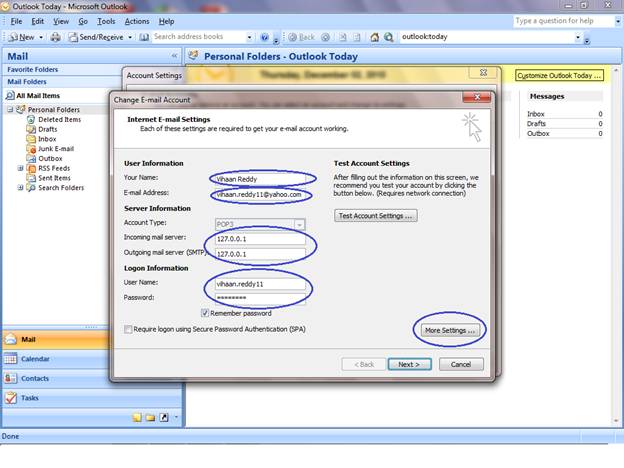624x468 pixels.
Task: Select the Drafts folder in tree
Action: [47, 129]
